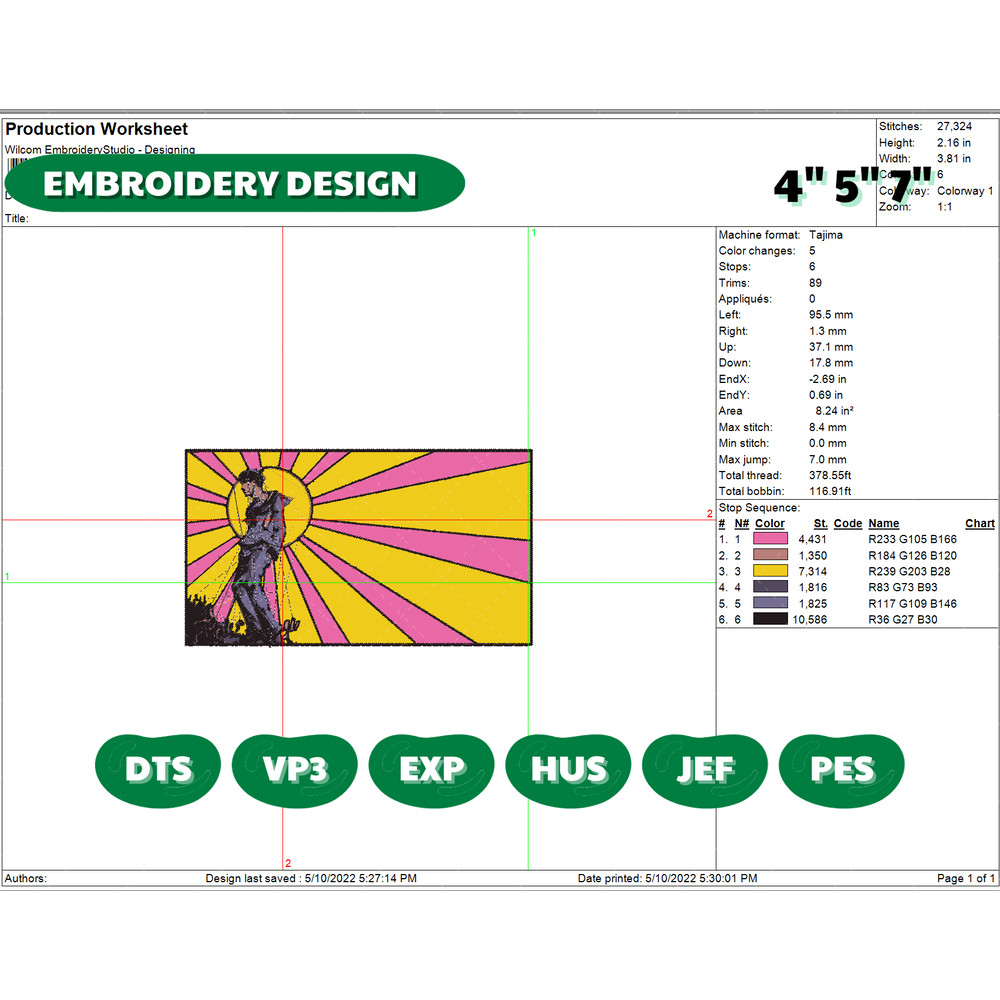Click the Color column header
This screenshot has width=1000, height=1000.
(769, 523)
